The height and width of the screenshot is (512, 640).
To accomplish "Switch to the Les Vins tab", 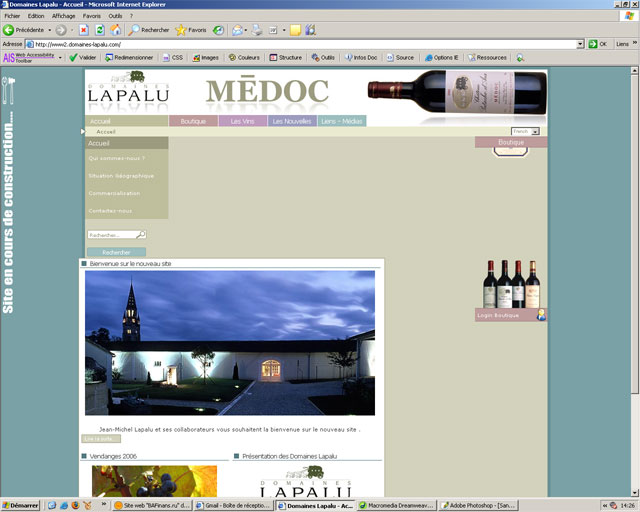I will [243, 121].
